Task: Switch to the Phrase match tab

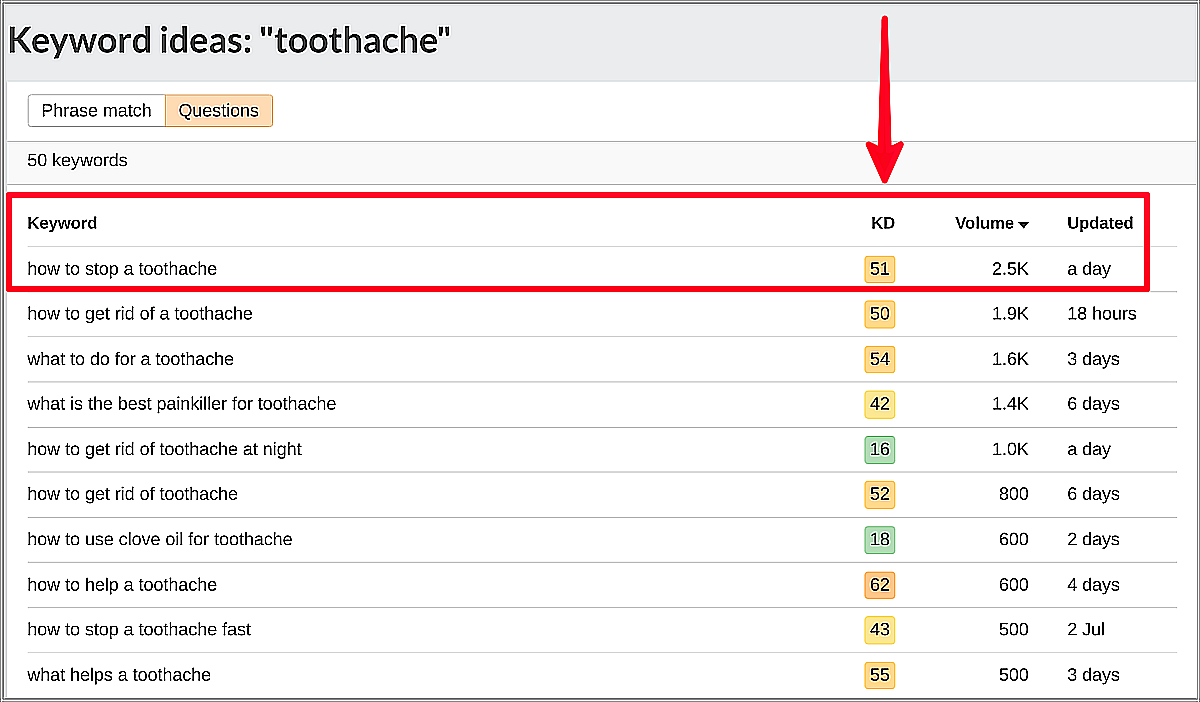Action: tap(96, 111)
